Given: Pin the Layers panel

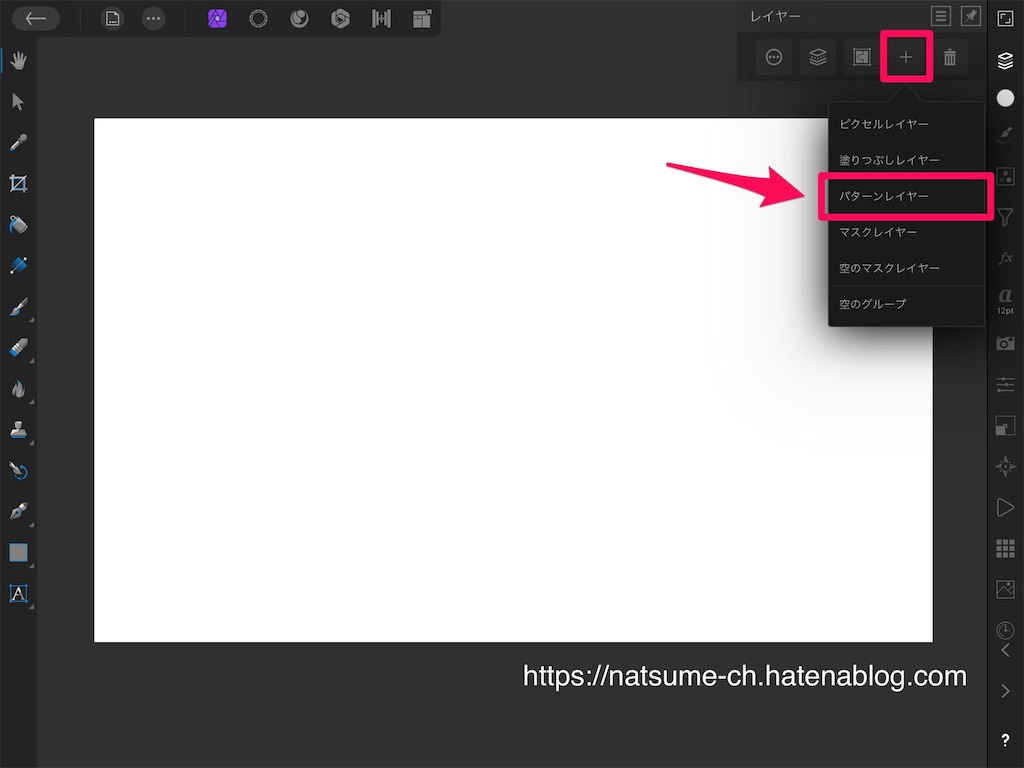Looking at the screenshot, I should point(971,16).
